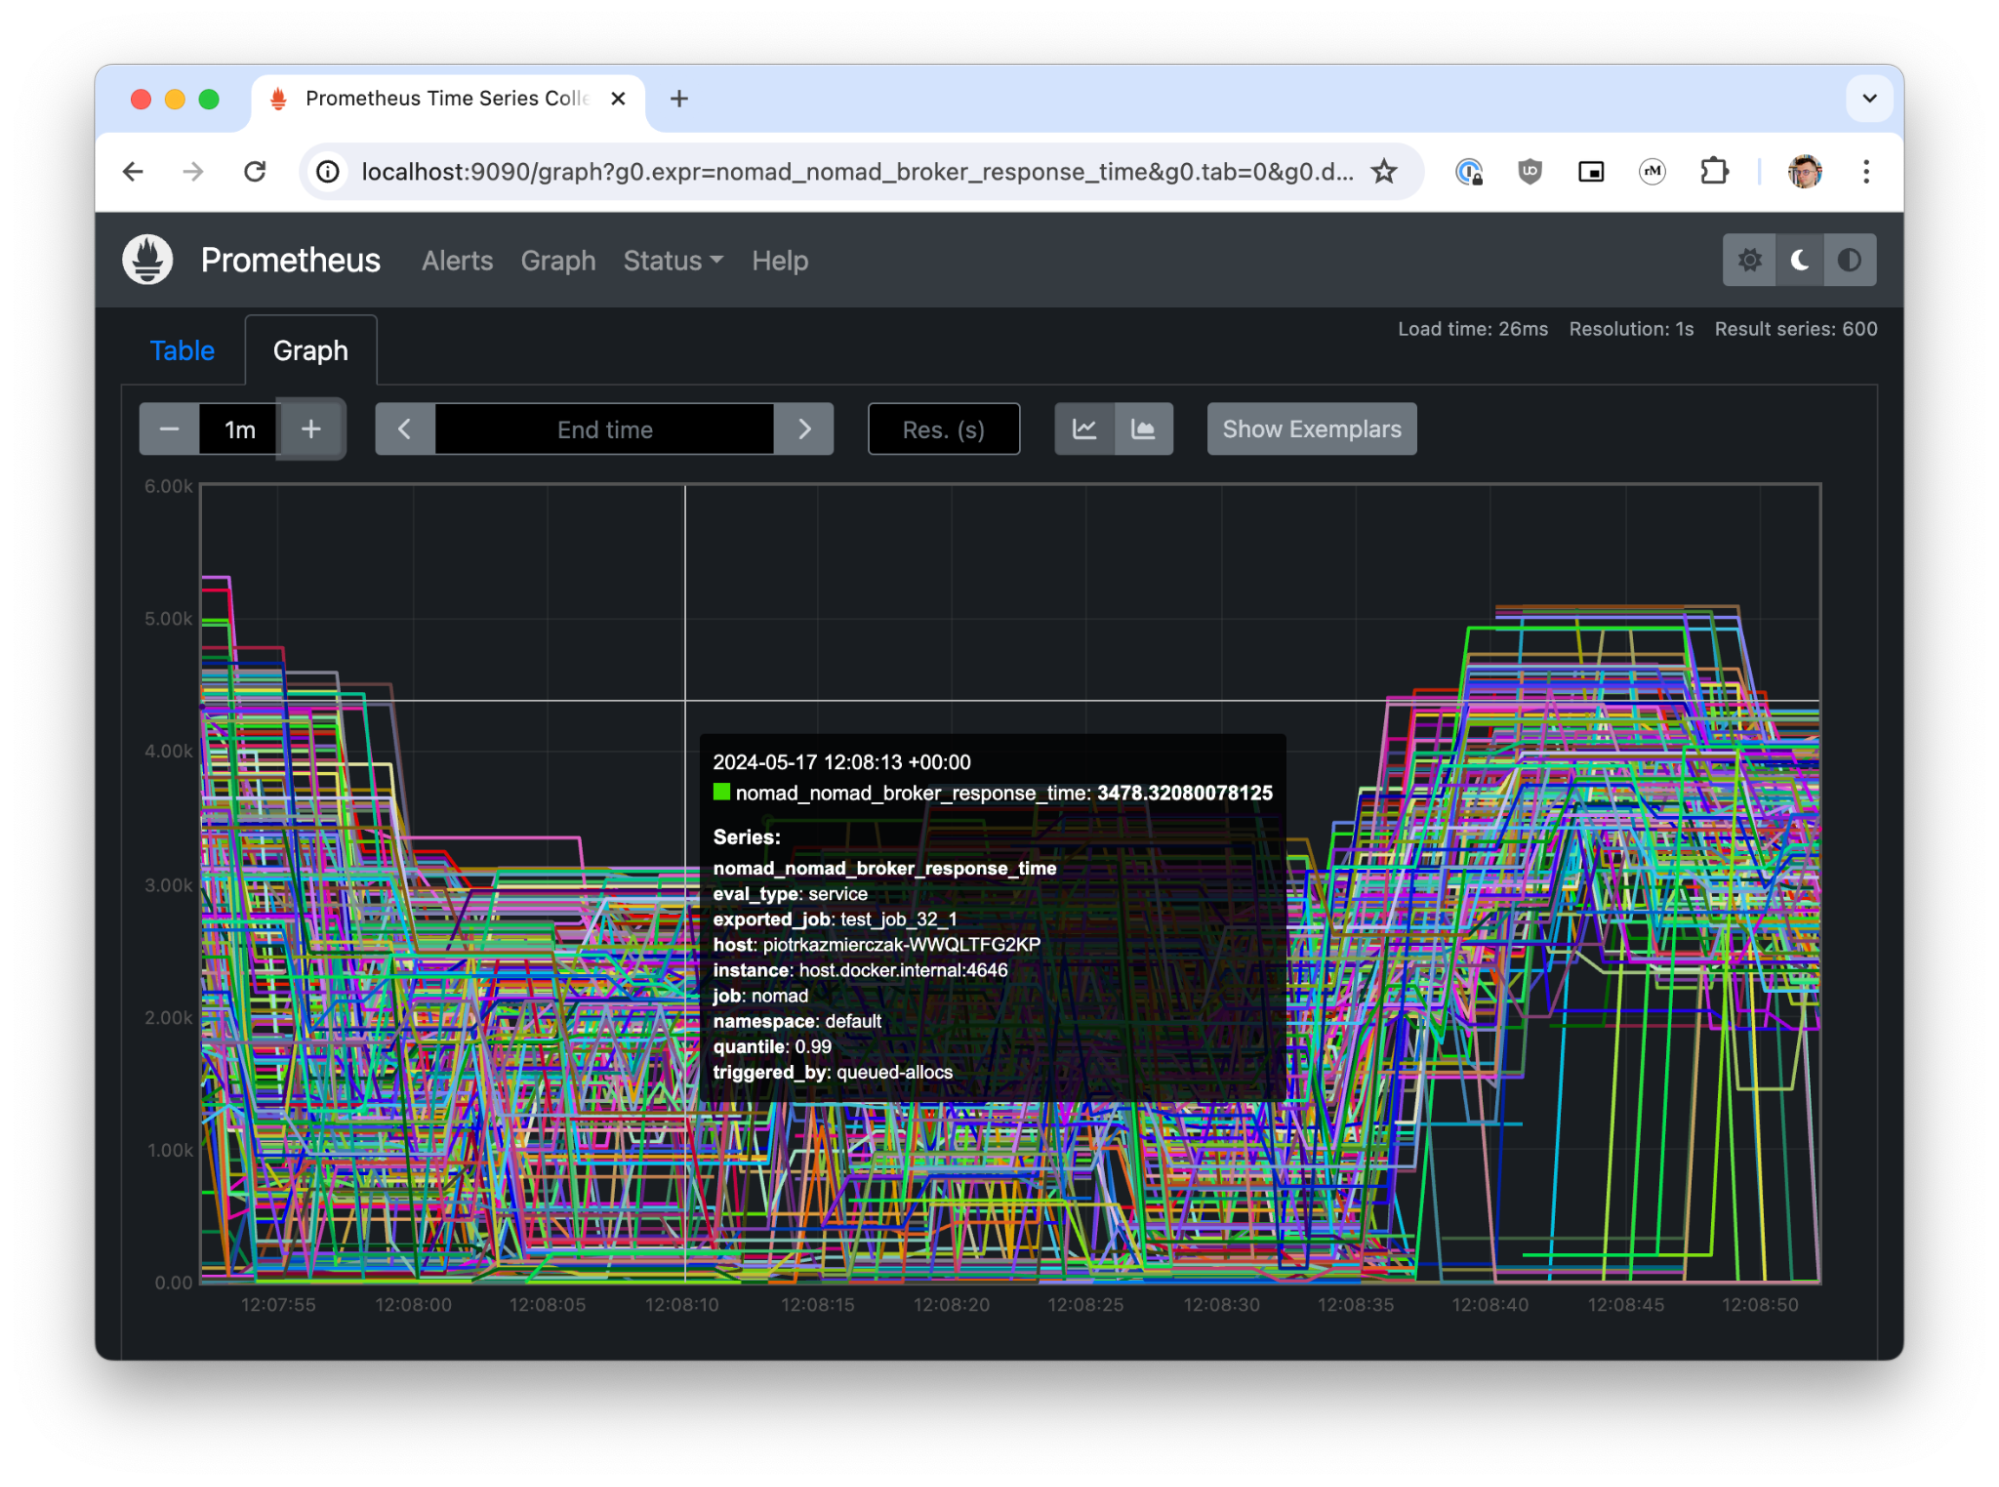Click the green series color swatch in tooltip
The width and height of the screenshot is (1999, 1487).
721,793
